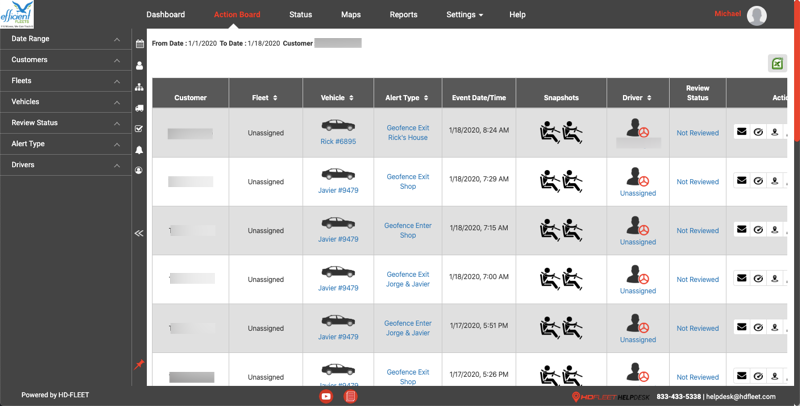Open Geofence Exit Rick's House alert
This screenshot has width=800, height=406.
click(x=408, y=133)
